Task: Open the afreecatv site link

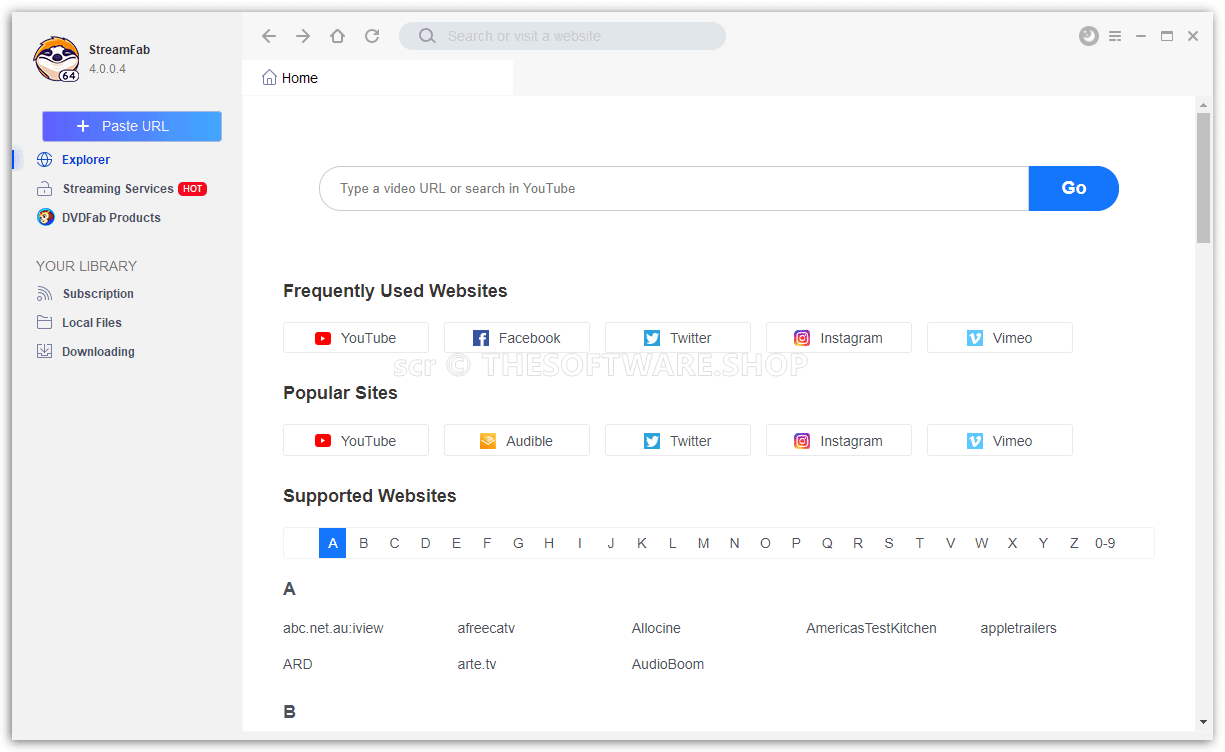Action: pos(486,628)
